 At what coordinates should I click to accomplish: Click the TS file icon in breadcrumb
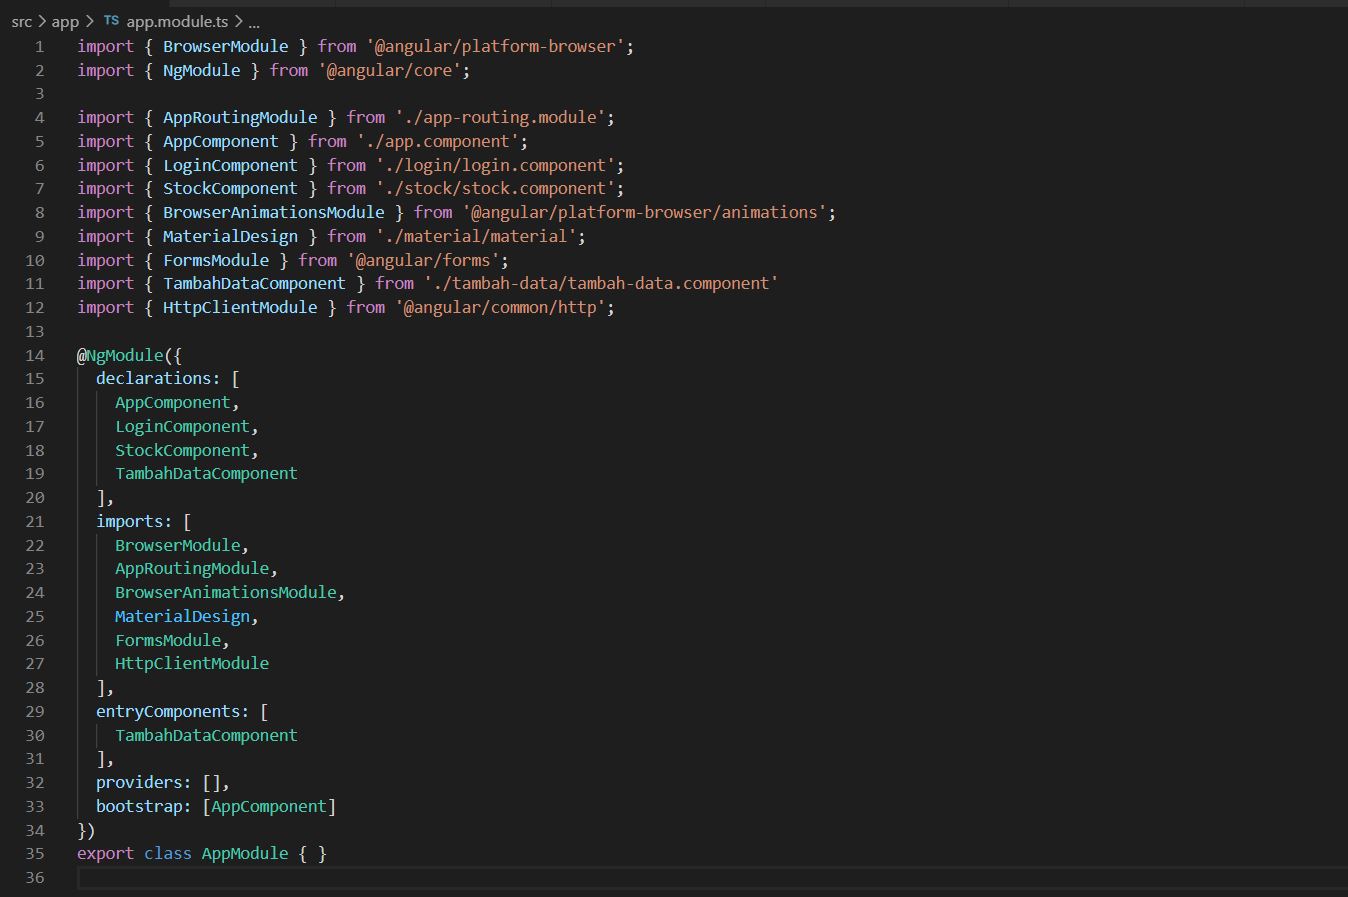[x=111, y=20]
